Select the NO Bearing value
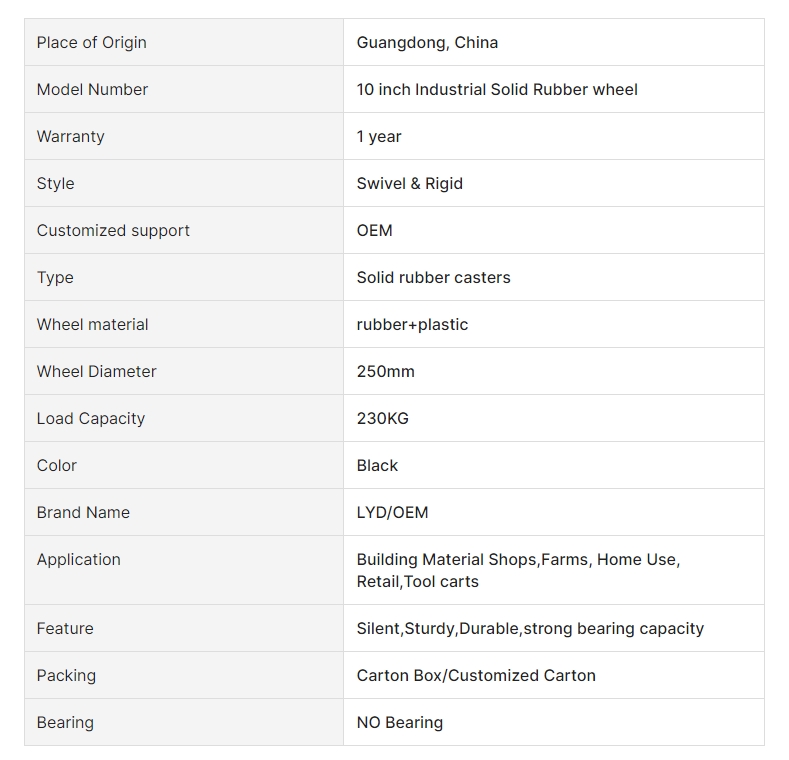This screenshot has width=789, height=760. point(400,723)
